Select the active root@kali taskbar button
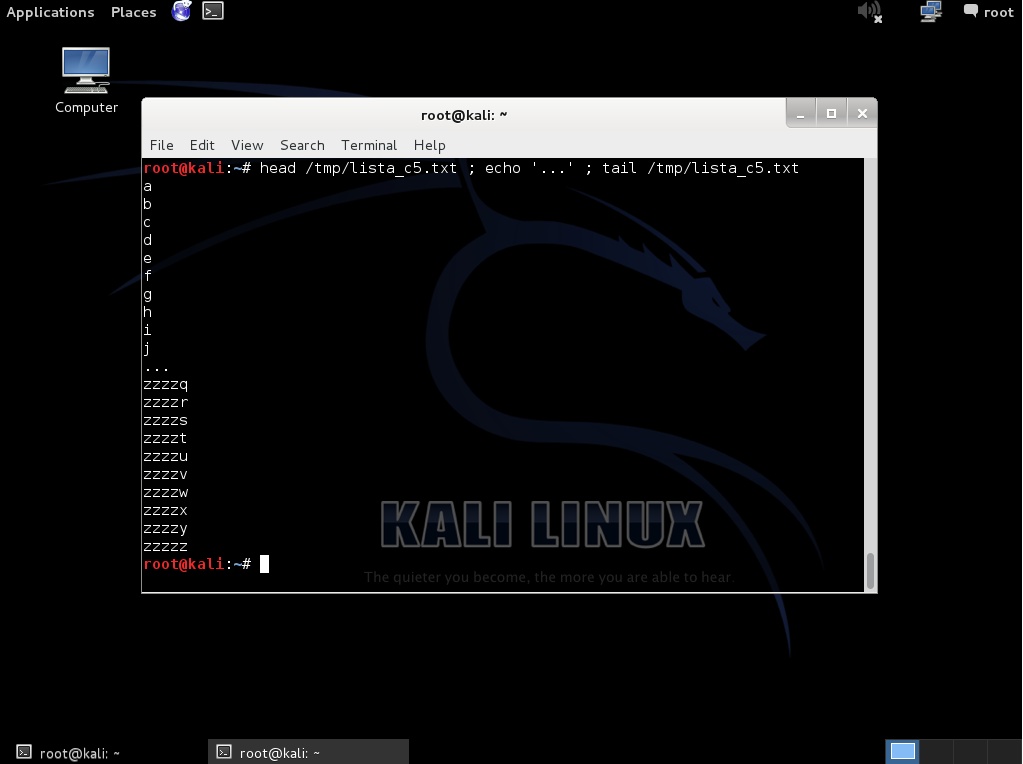 (308, 752)
